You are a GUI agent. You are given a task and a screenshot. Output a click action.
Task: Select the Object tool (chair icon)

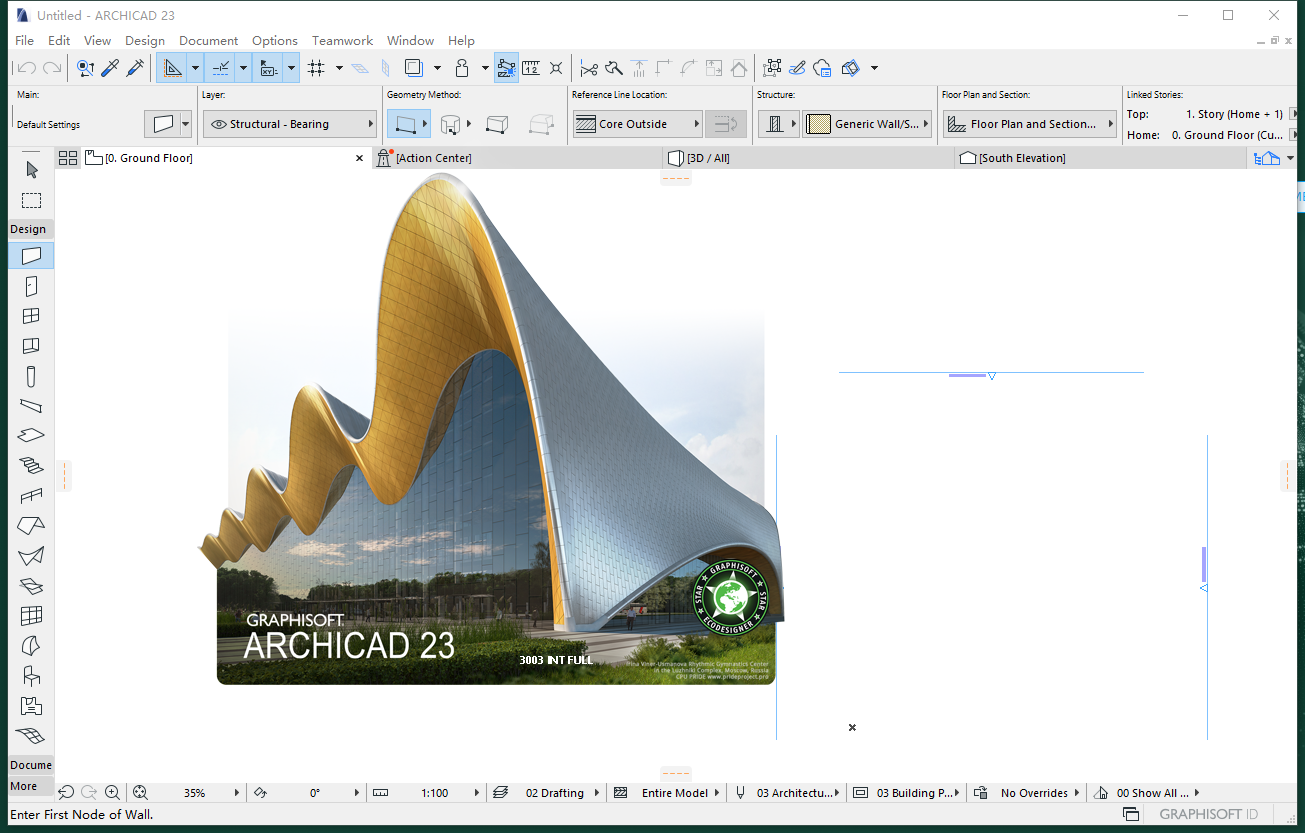(31, 676)
